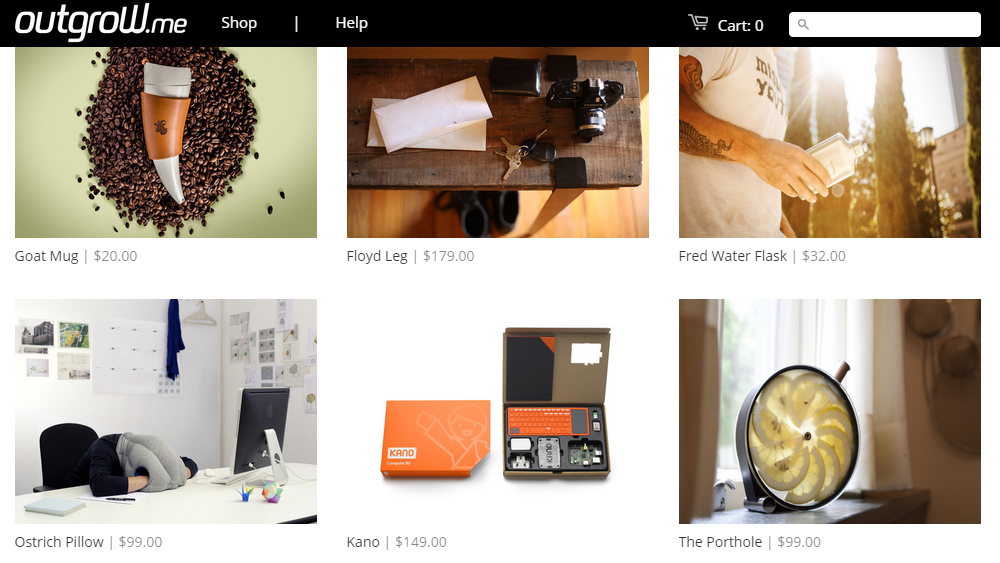
Task: Open the Ostrich Pillow product image
Action: click(166, 411)
